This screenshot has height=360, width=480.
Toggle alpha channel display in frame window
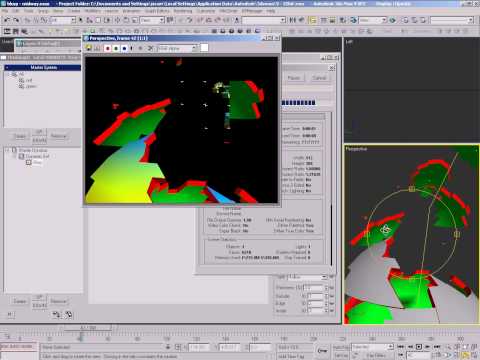tap(132, 48)
